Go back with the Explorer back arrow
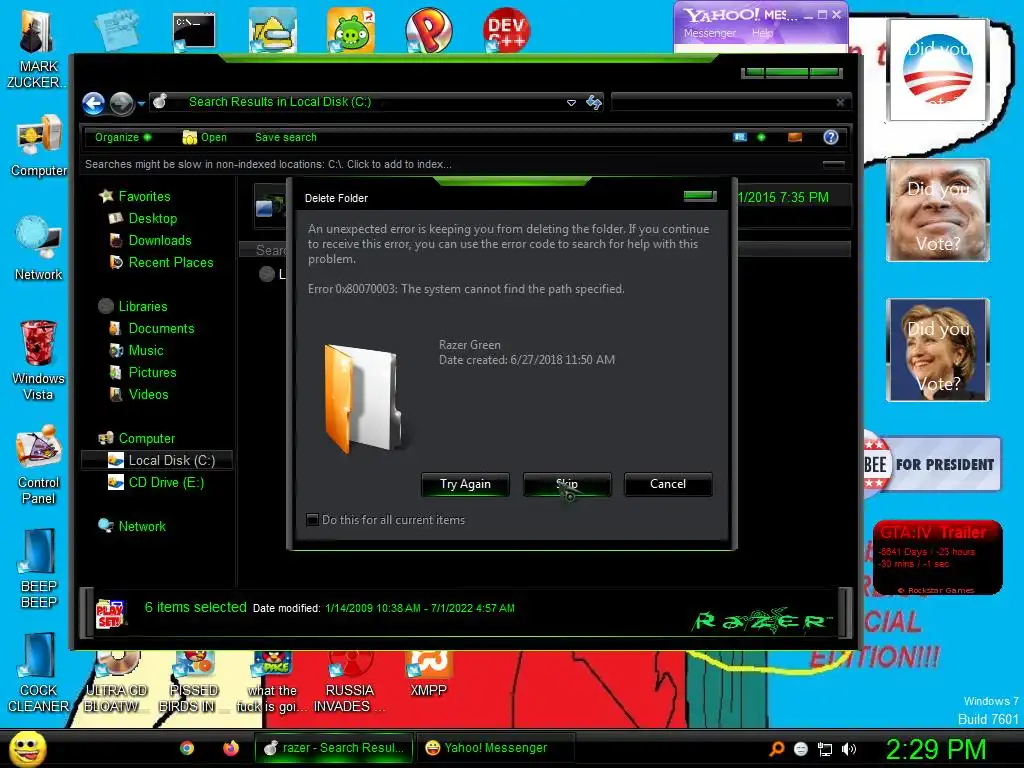This screenshot has width=1024, height=768. pos(94,103)
